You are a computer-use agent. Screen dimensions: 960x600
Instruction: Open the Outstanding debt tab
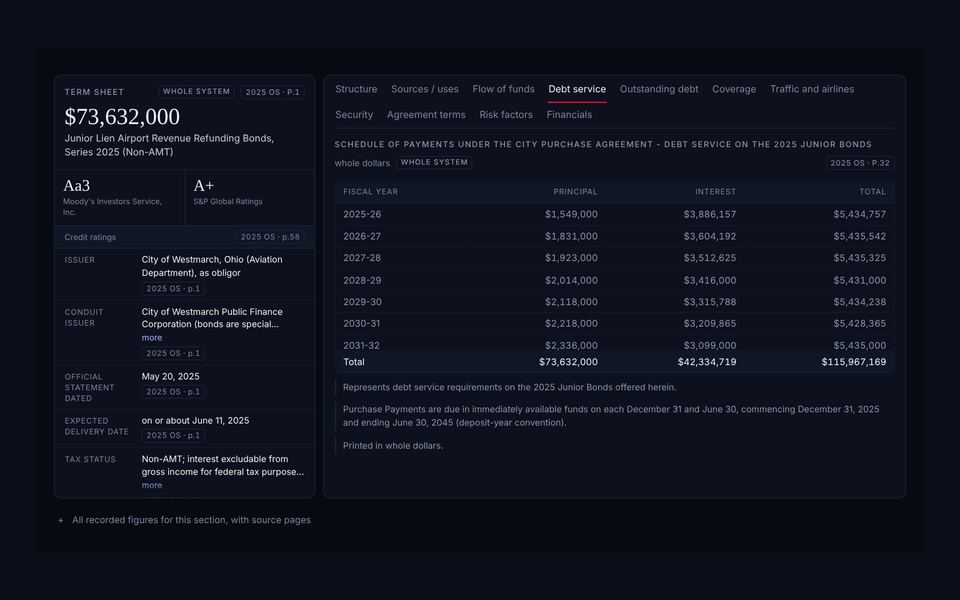[x=659, y=89]
